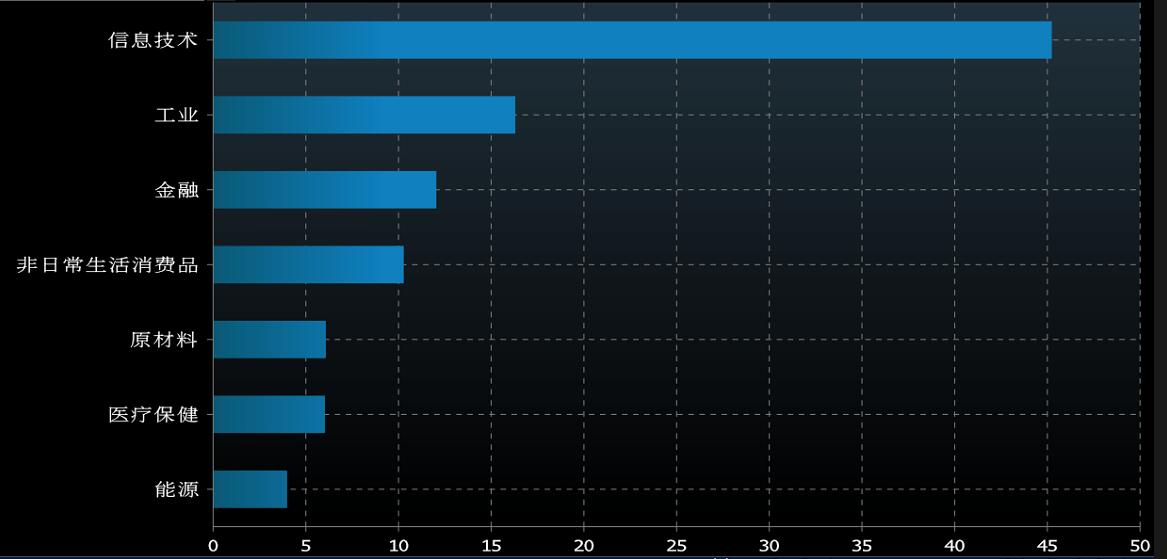Click the 信息技术 bar in the chart

pos(632,40)
